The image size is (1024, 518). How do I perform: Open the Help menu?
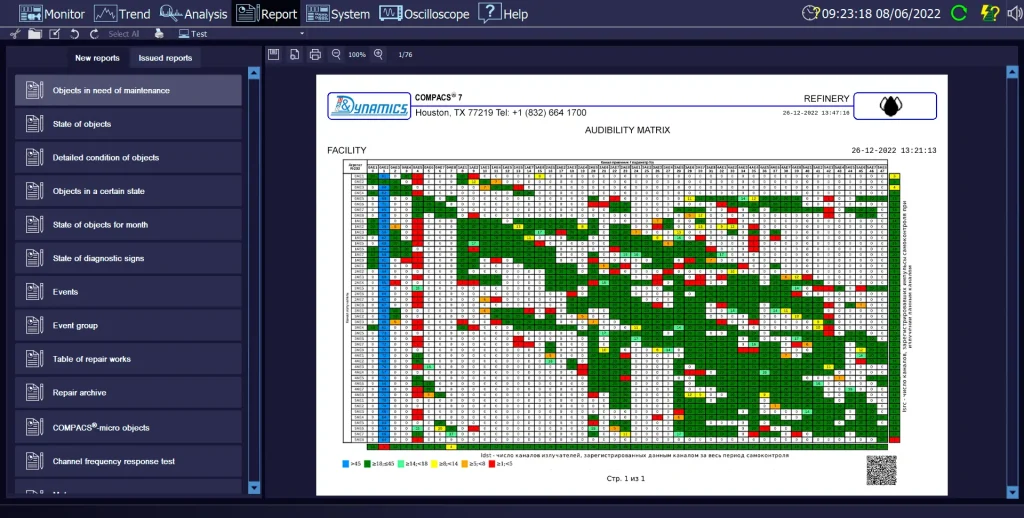coord(503,13)
